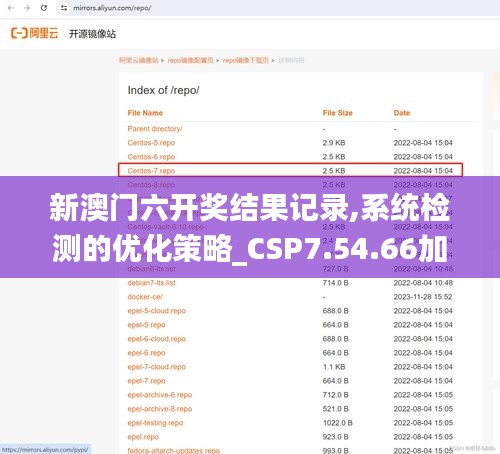
Task: Click the browser forward arrow
Action: (x=27, y=8)
